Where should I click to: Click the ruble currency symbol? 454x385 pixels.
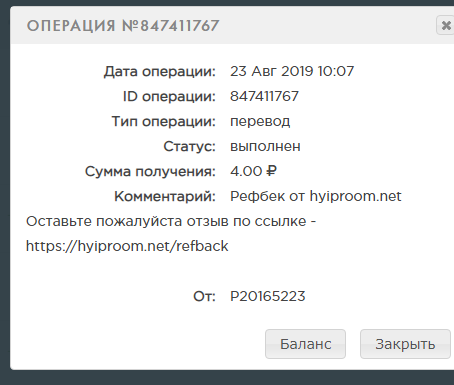[x=271, y=171]
